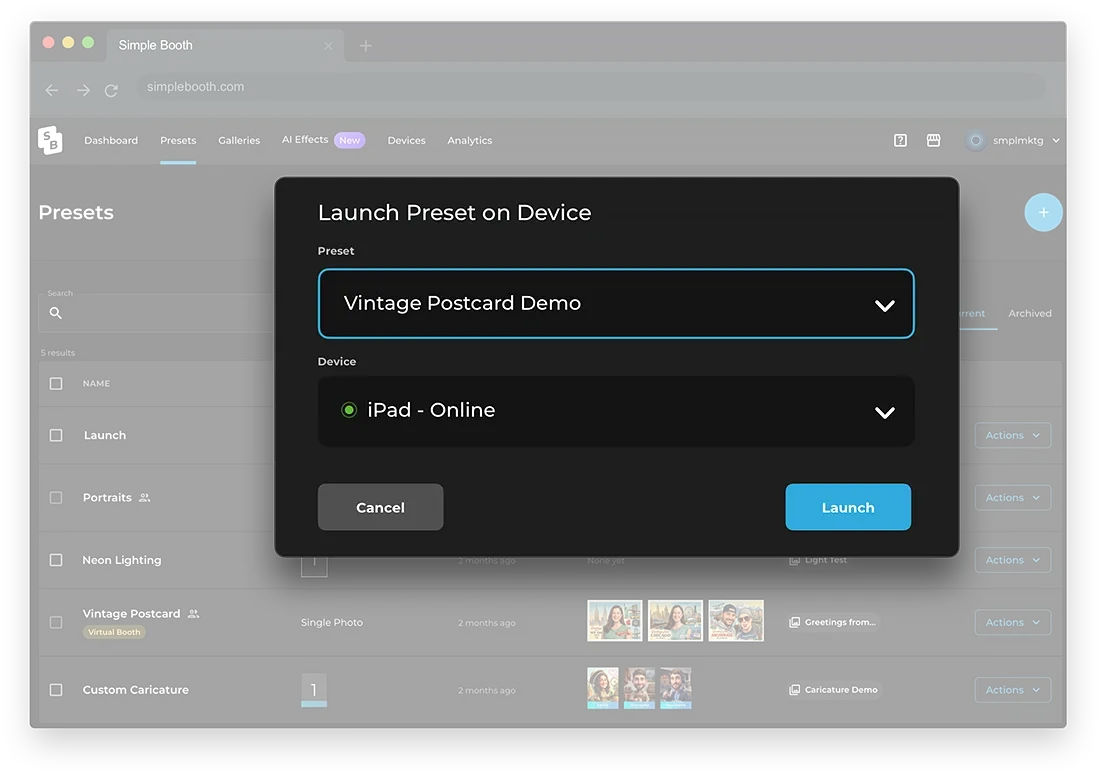Open the Analytics nav item
Image resolution: width=1100 pixels, height=774 pixels.
click(470, 140)
